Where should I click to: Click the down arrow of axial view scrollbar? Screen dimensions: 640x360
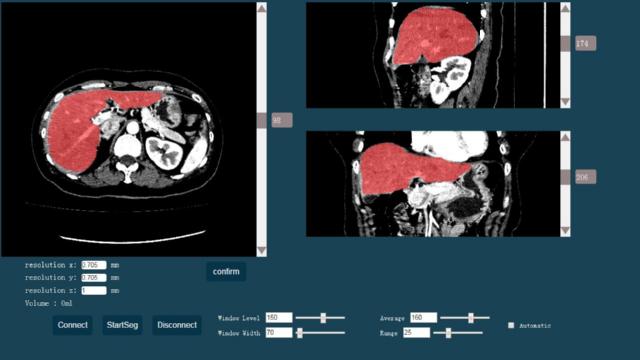[x=262, y=250]
